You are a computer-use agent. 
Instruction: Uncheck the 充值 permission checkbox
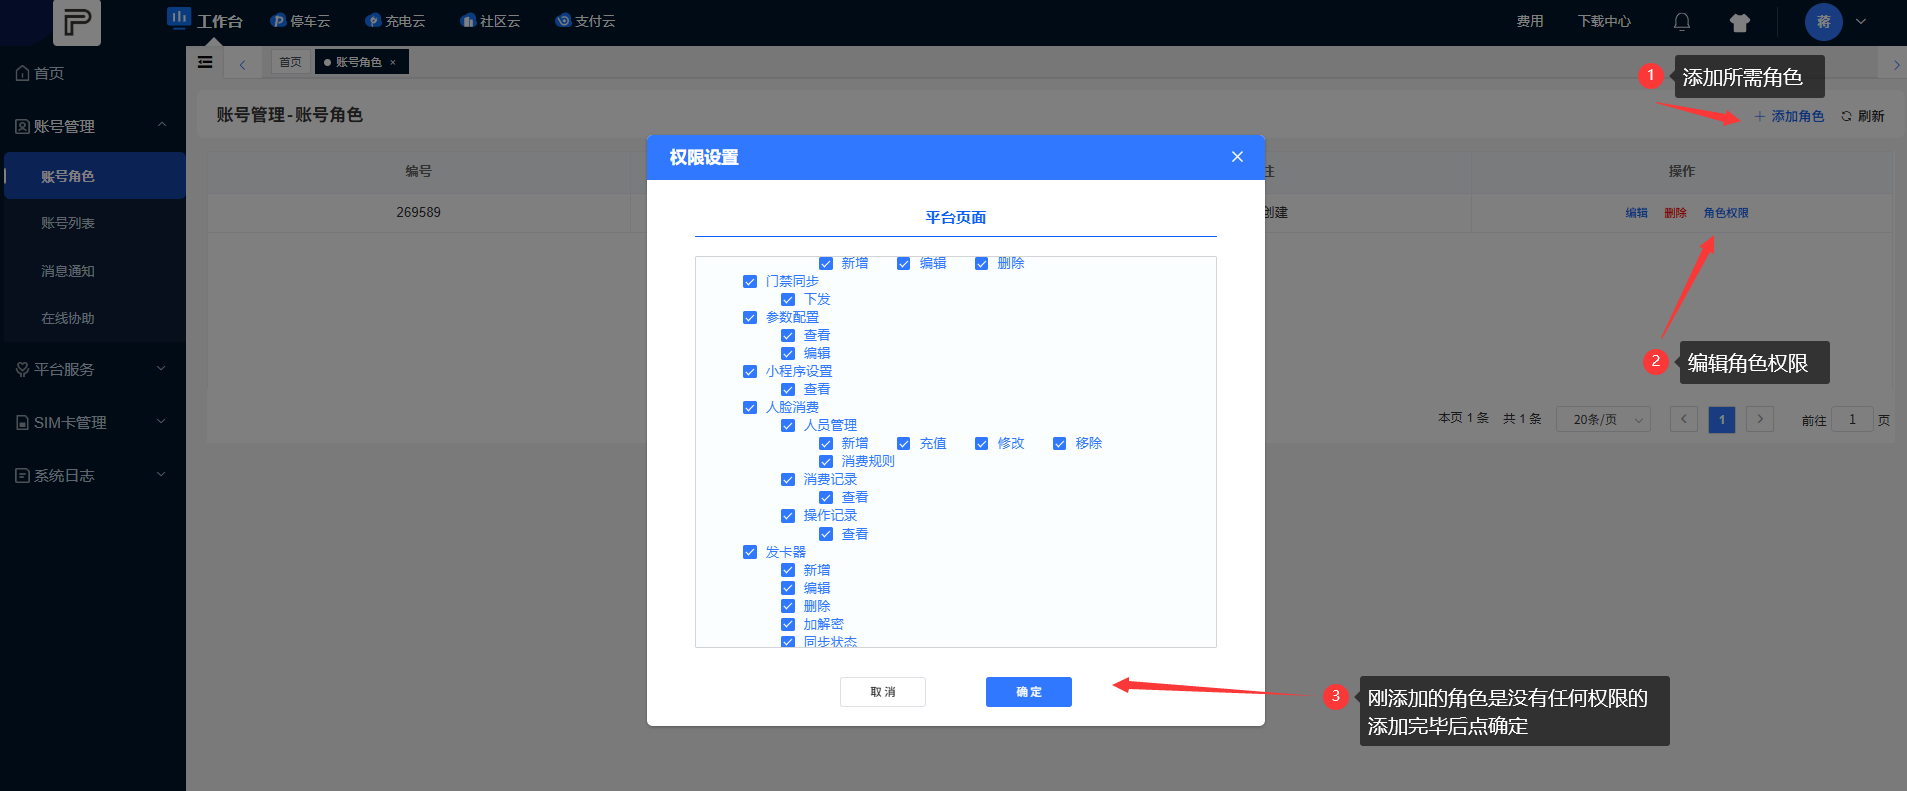(904, 444)
